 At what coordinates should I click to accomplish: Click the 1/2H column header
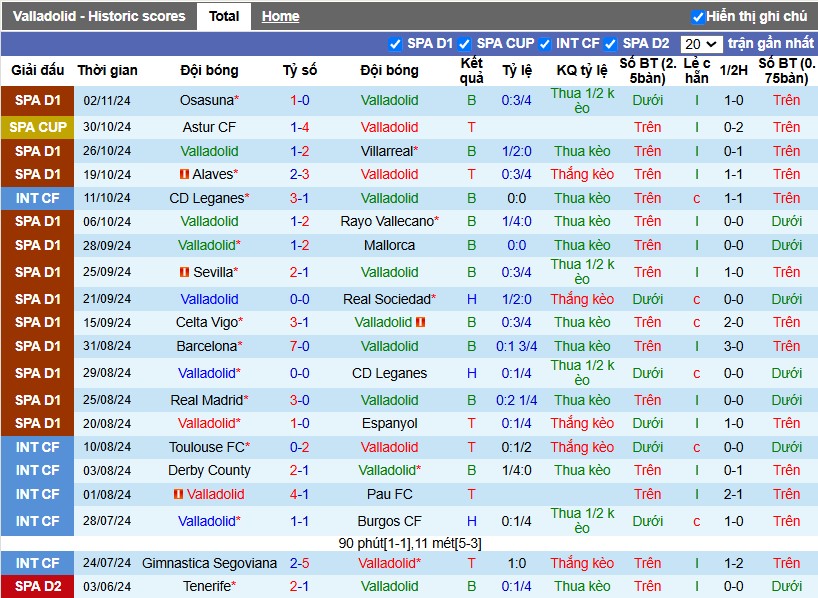733,70
